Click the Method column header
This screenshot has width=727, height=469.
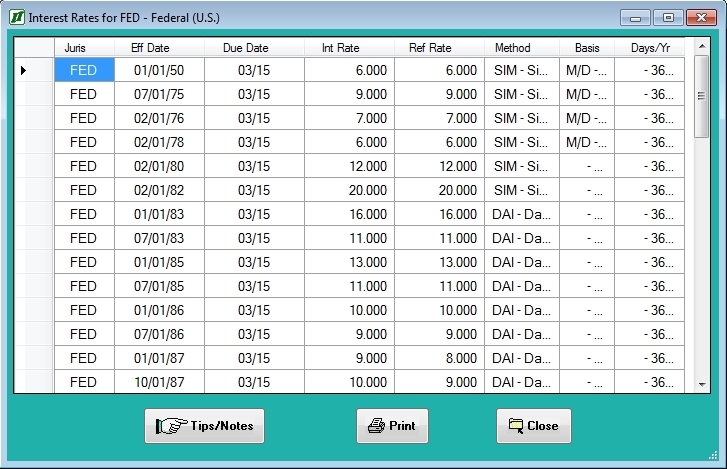pos(522,48)
